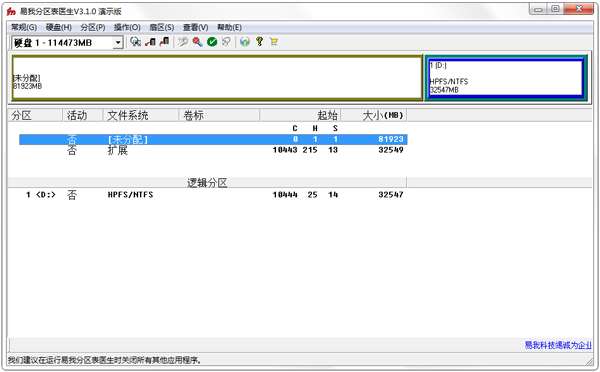Click the 活动 column header
The height and width of the screenshot is (372, 600).
[82, 115]
